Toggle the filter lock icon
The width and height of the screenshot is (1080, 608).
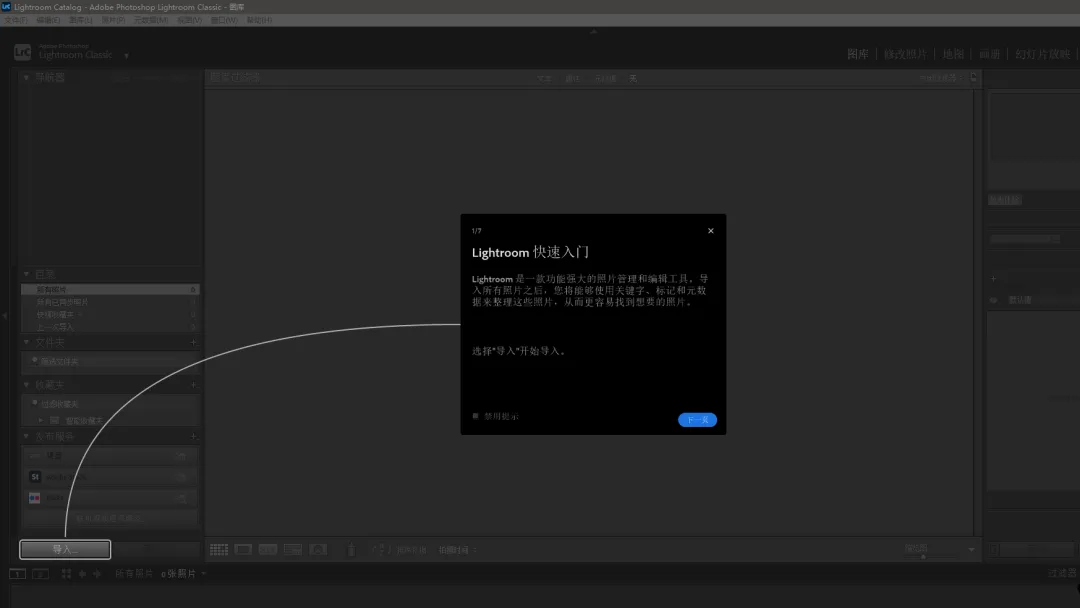click(973, 78)
